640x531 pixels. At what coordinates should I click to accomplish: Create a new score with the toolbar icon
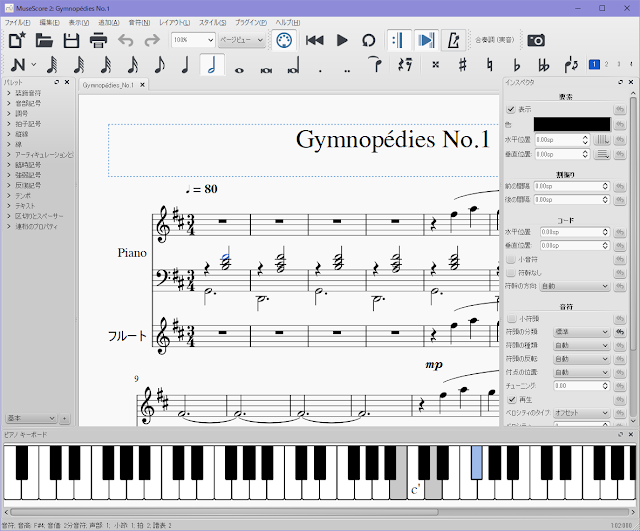pyautogui.click(x=17, y=40)
